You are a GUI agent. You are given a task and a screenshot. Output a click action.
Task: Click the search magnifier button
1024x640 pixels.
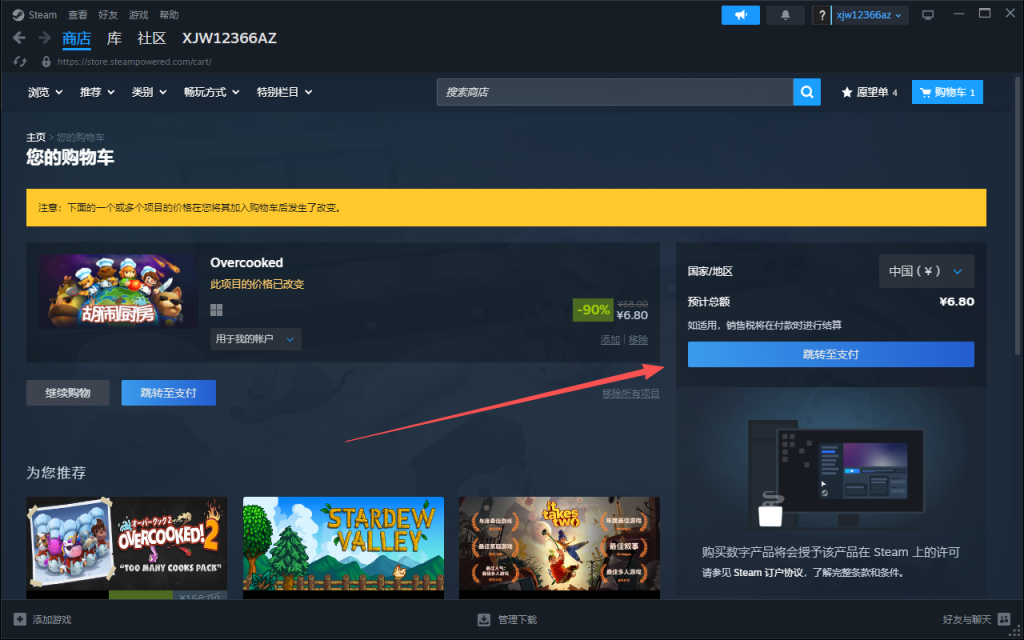pos(807,92)
